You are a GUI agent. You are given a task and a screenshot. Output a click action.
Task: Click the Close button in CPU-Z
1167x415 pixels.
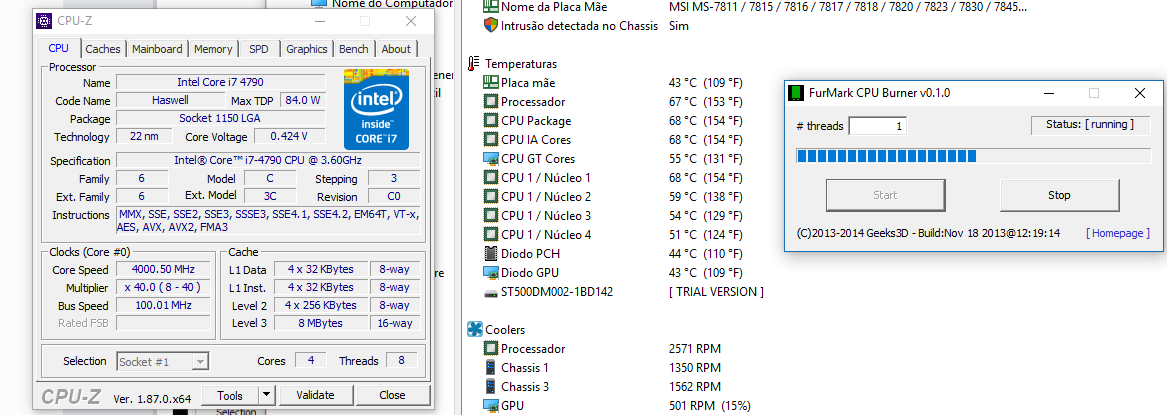(x=392, y=395)
